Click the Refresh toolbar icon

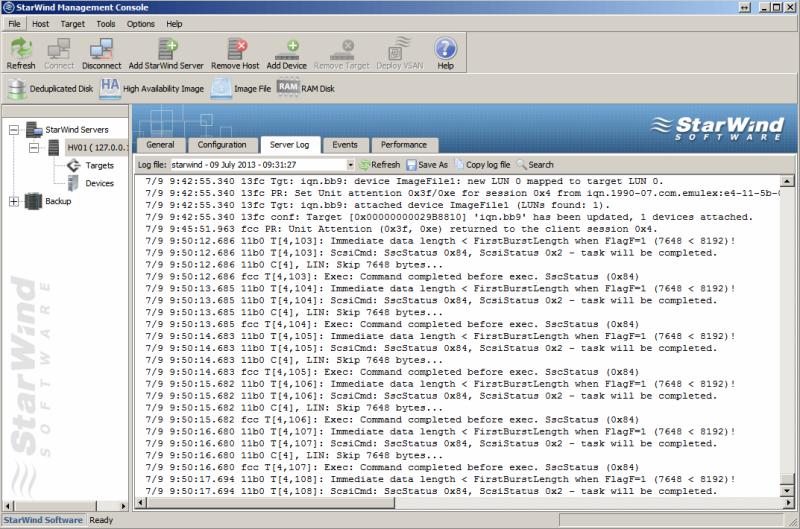pyautogui.click(x=21, y=53)
